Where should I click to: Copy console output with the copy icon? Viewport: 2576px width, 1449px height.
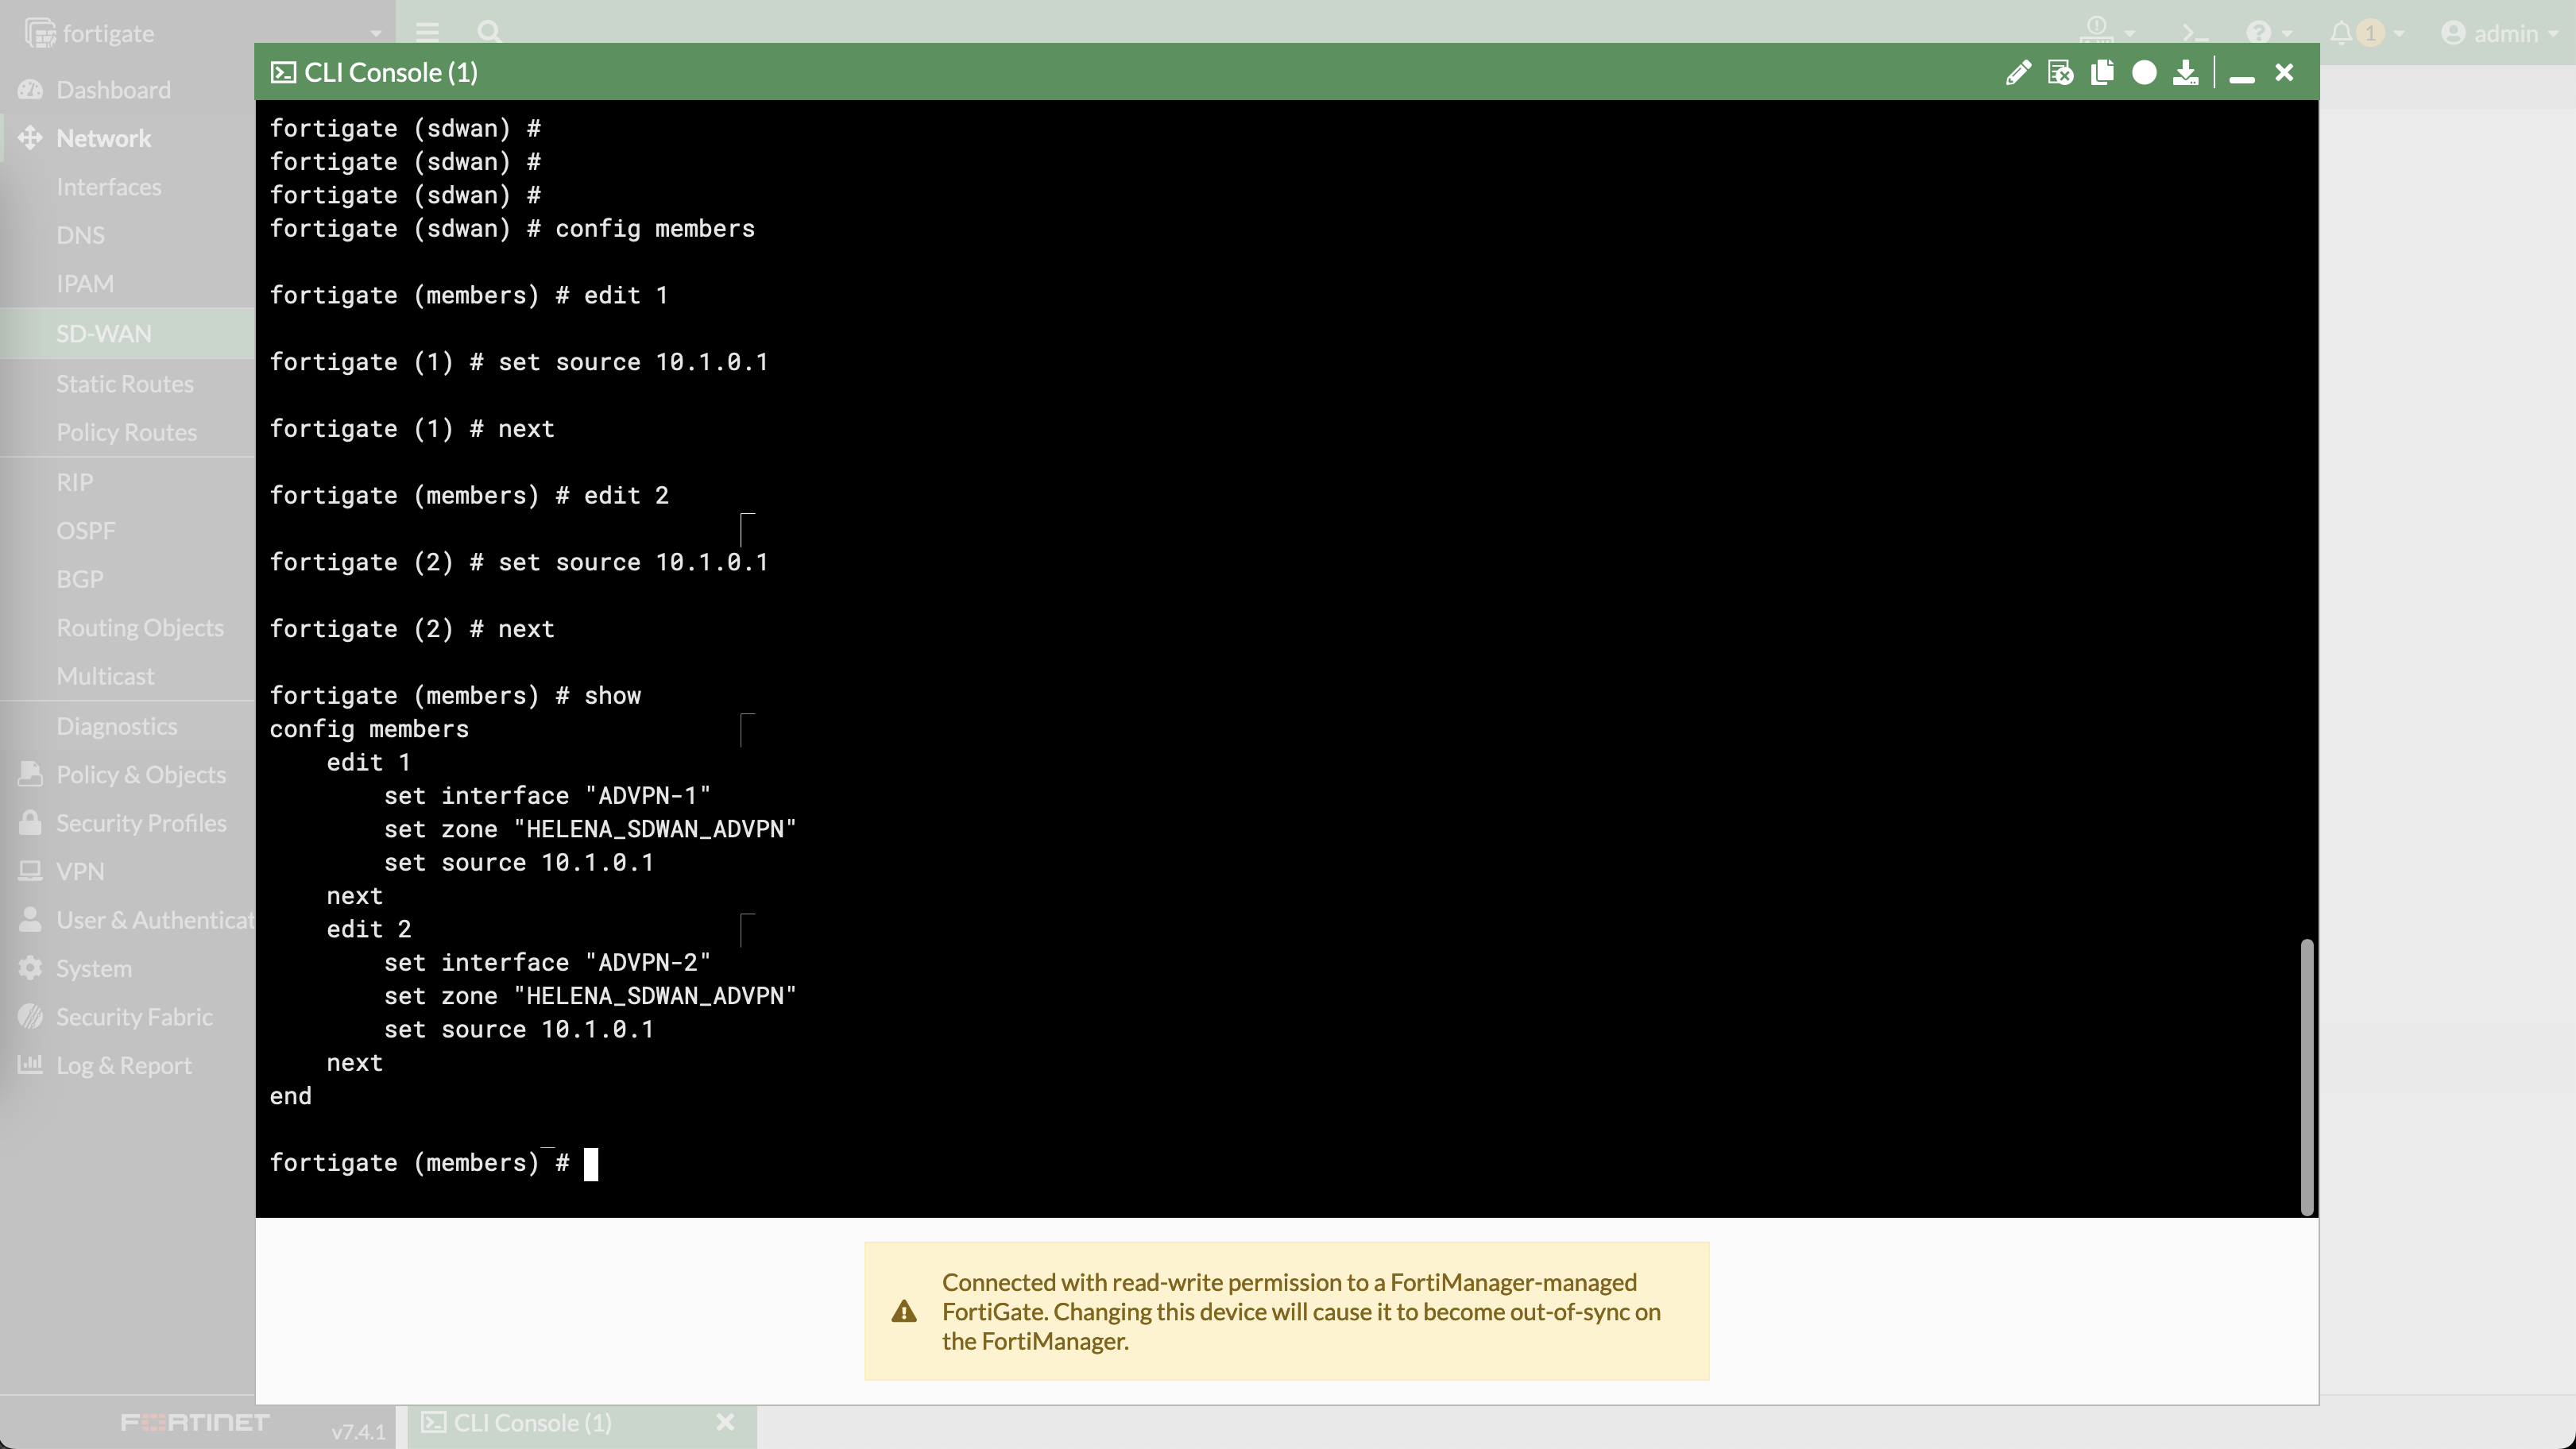point(2102,72)
